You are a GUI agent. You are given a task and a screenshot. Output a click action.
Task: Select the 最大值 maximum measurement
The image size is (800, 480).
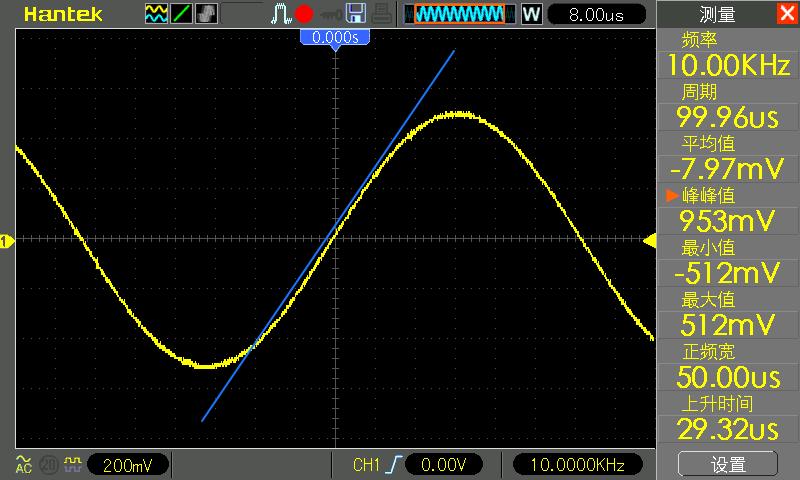[x=708, y=300]
